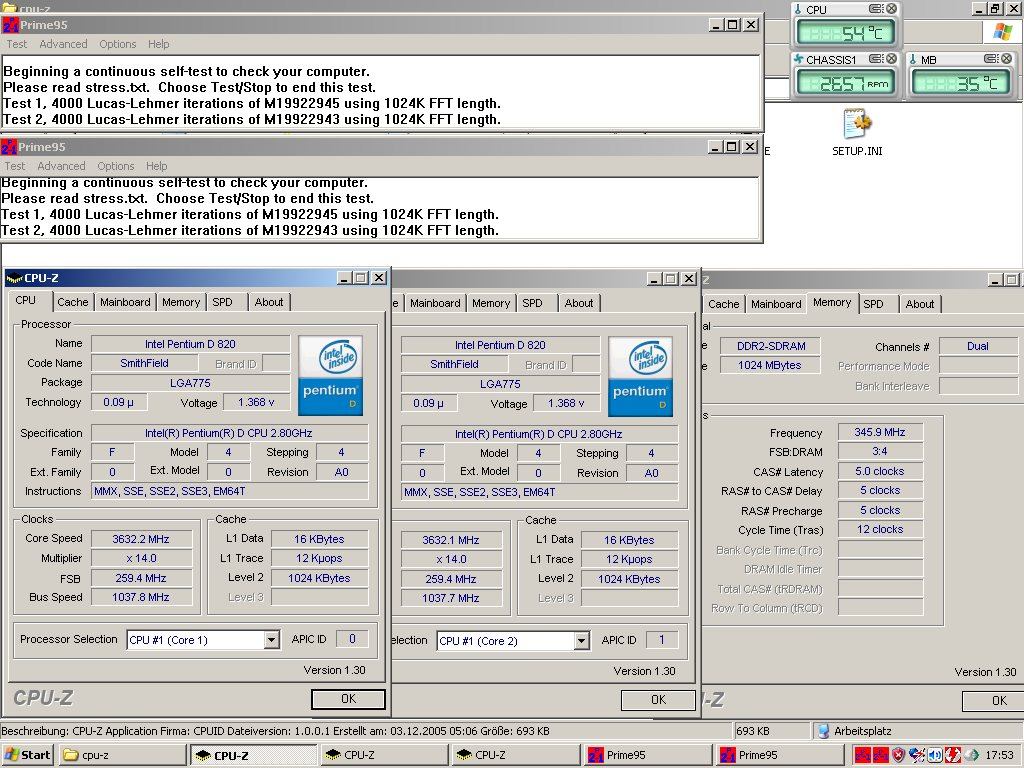This screenshot has height=768, width=1024.
Task: Click the red lightning bolt tray icon
Action: (x=952, y=756)
